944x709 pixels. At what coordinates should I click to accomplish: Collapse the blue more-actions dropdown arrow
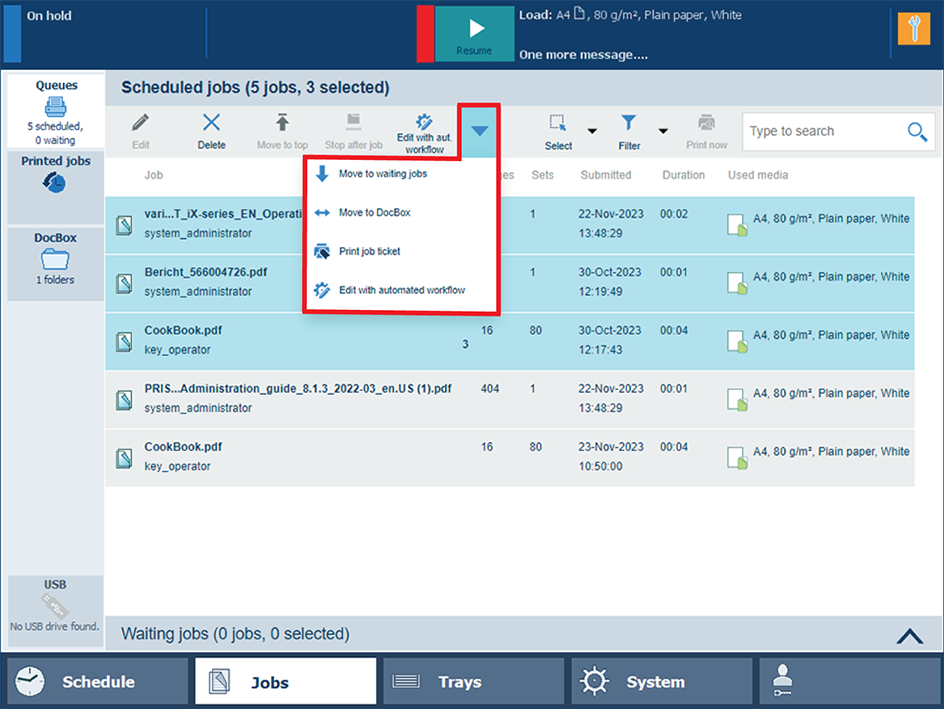(480, 131)
